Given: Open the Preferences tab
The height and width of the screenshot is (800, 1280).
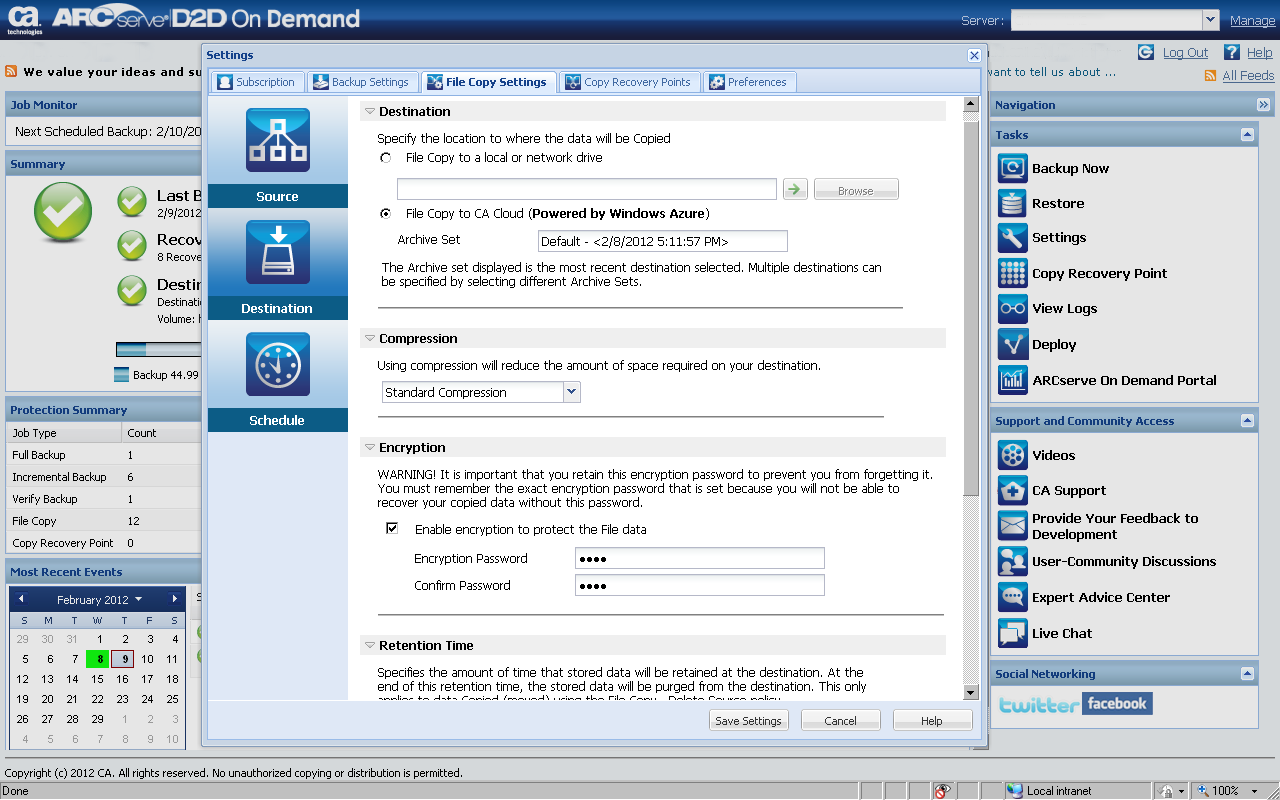Looking at the screenshot, I should click(x=749, y=82).
